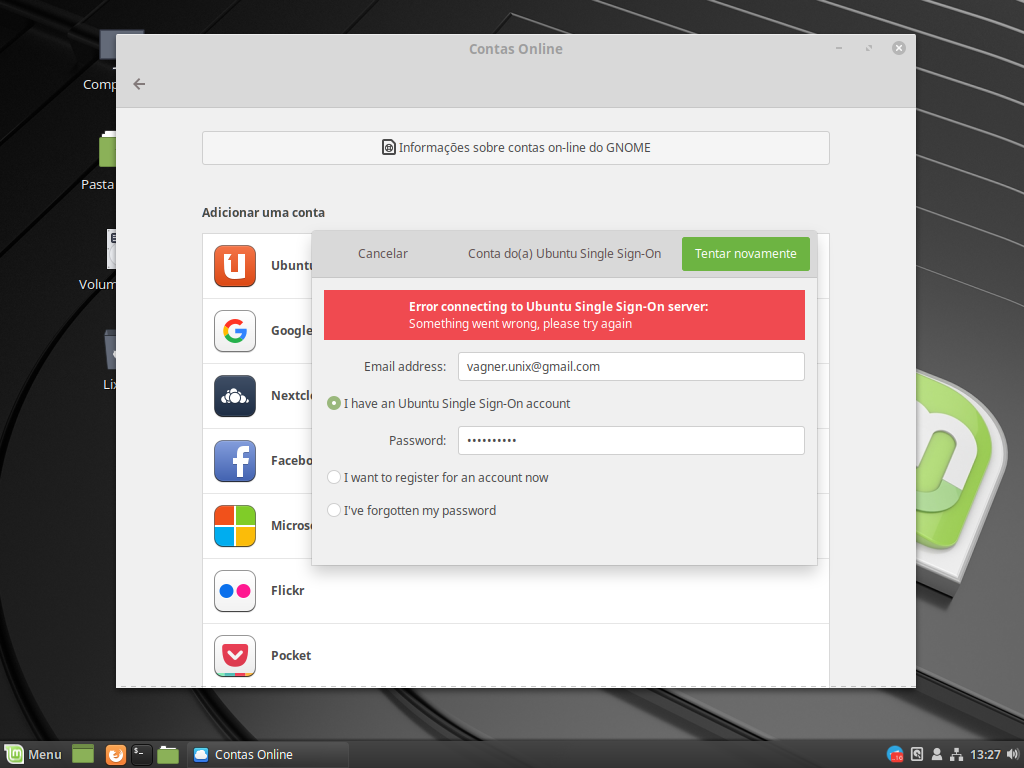Maximize the Contas Online window
Viewport: 1024px width, 768px height.
pyautogui.click(x=869, y=48)
